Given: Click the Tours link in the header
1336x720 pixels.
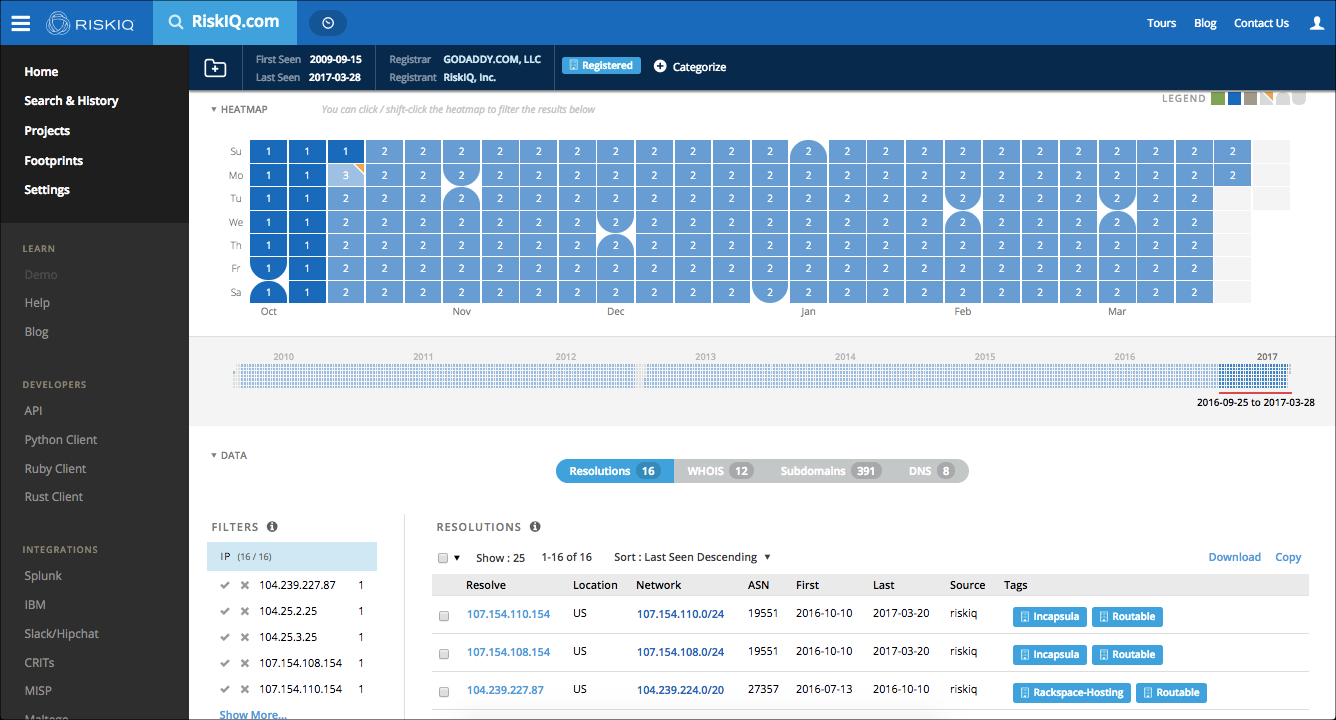Looking at the screenshot, I should 1161,23.
